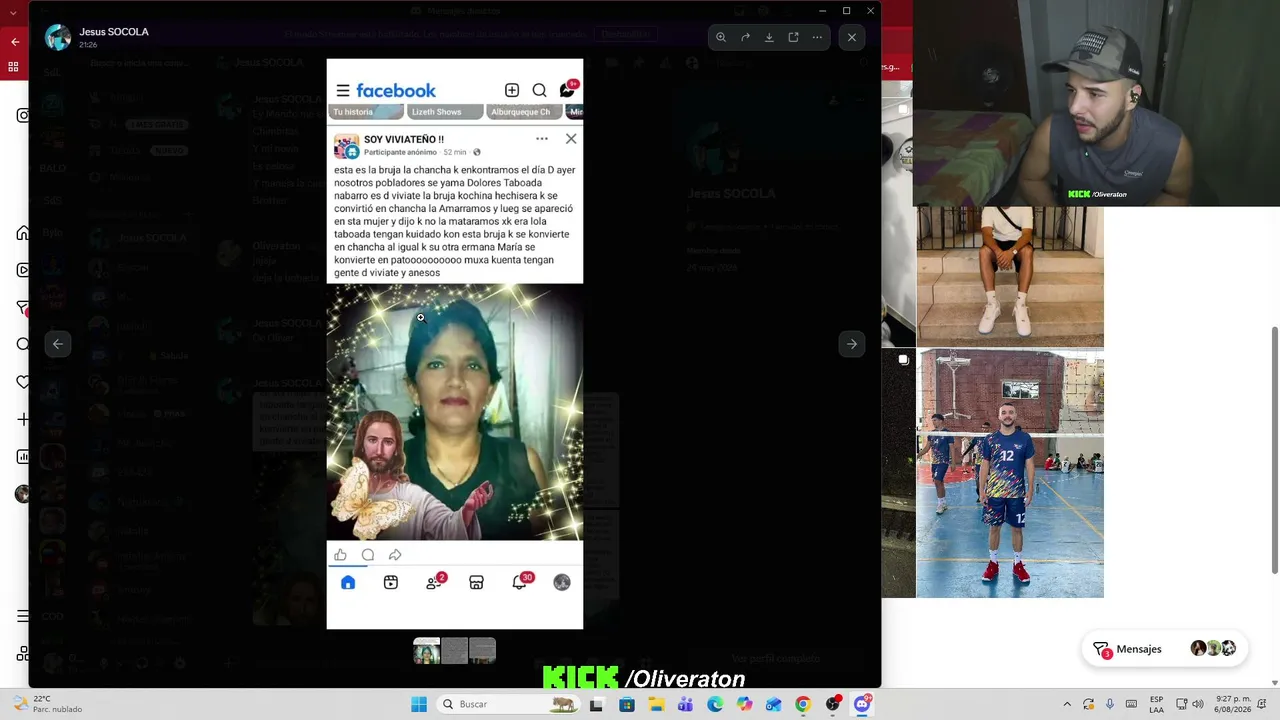Open the weather widget showing 22°C
Image resolution: width=1280 pixels, height=720 pixels.
tap(48, 704)
